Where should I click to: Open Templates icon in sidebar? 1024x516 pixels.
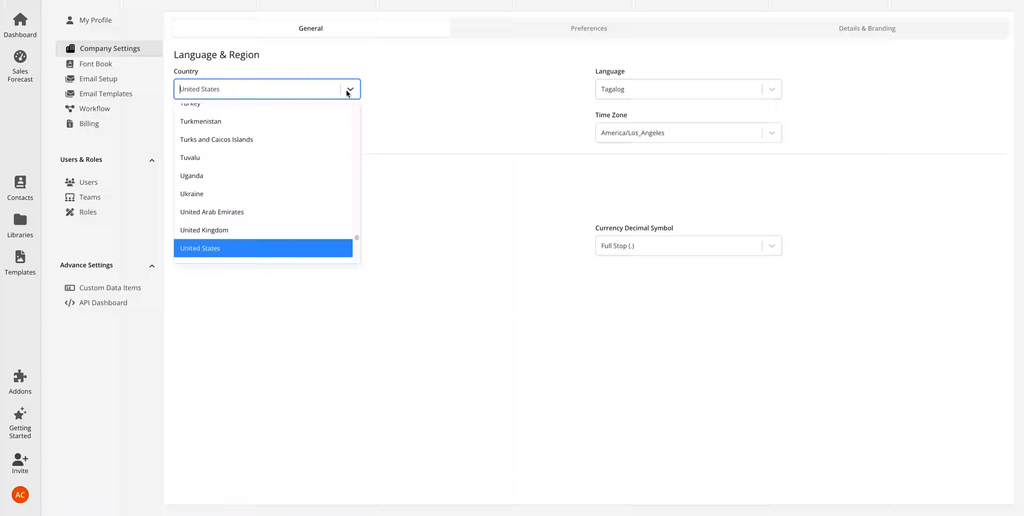click(x=20, y=258)
